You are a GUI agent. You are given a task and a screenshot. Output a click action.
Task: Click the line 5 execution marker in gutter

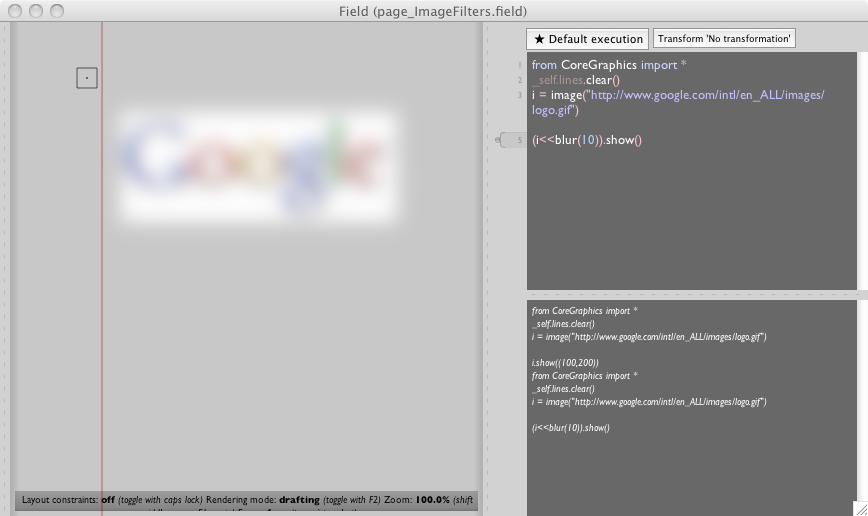click(x=511, y=140)
